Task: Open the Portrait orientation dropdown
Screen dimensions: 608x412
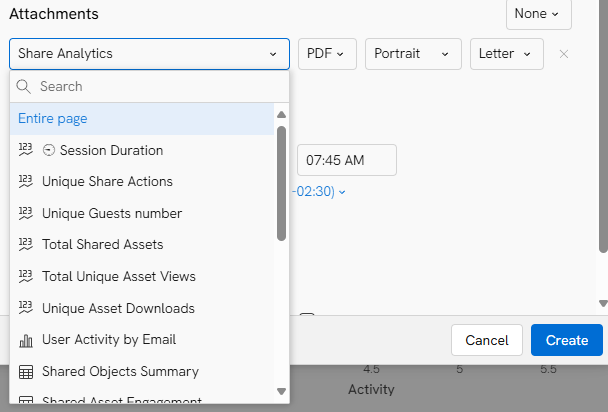Action: 413,54
